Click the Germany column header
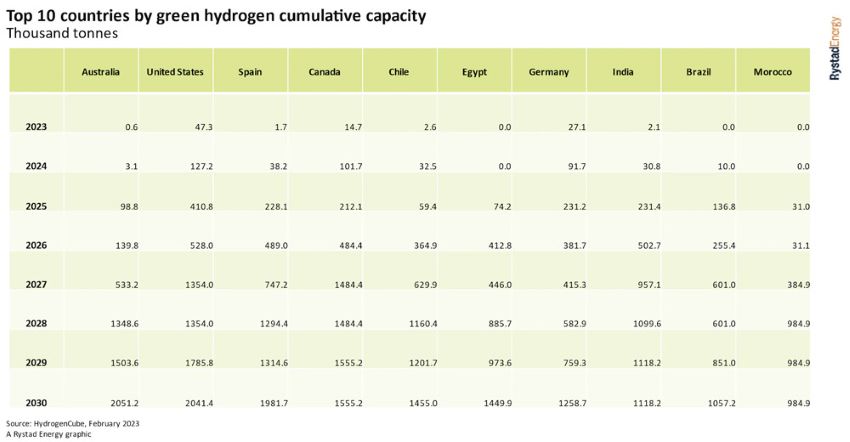 pos(549,72)
